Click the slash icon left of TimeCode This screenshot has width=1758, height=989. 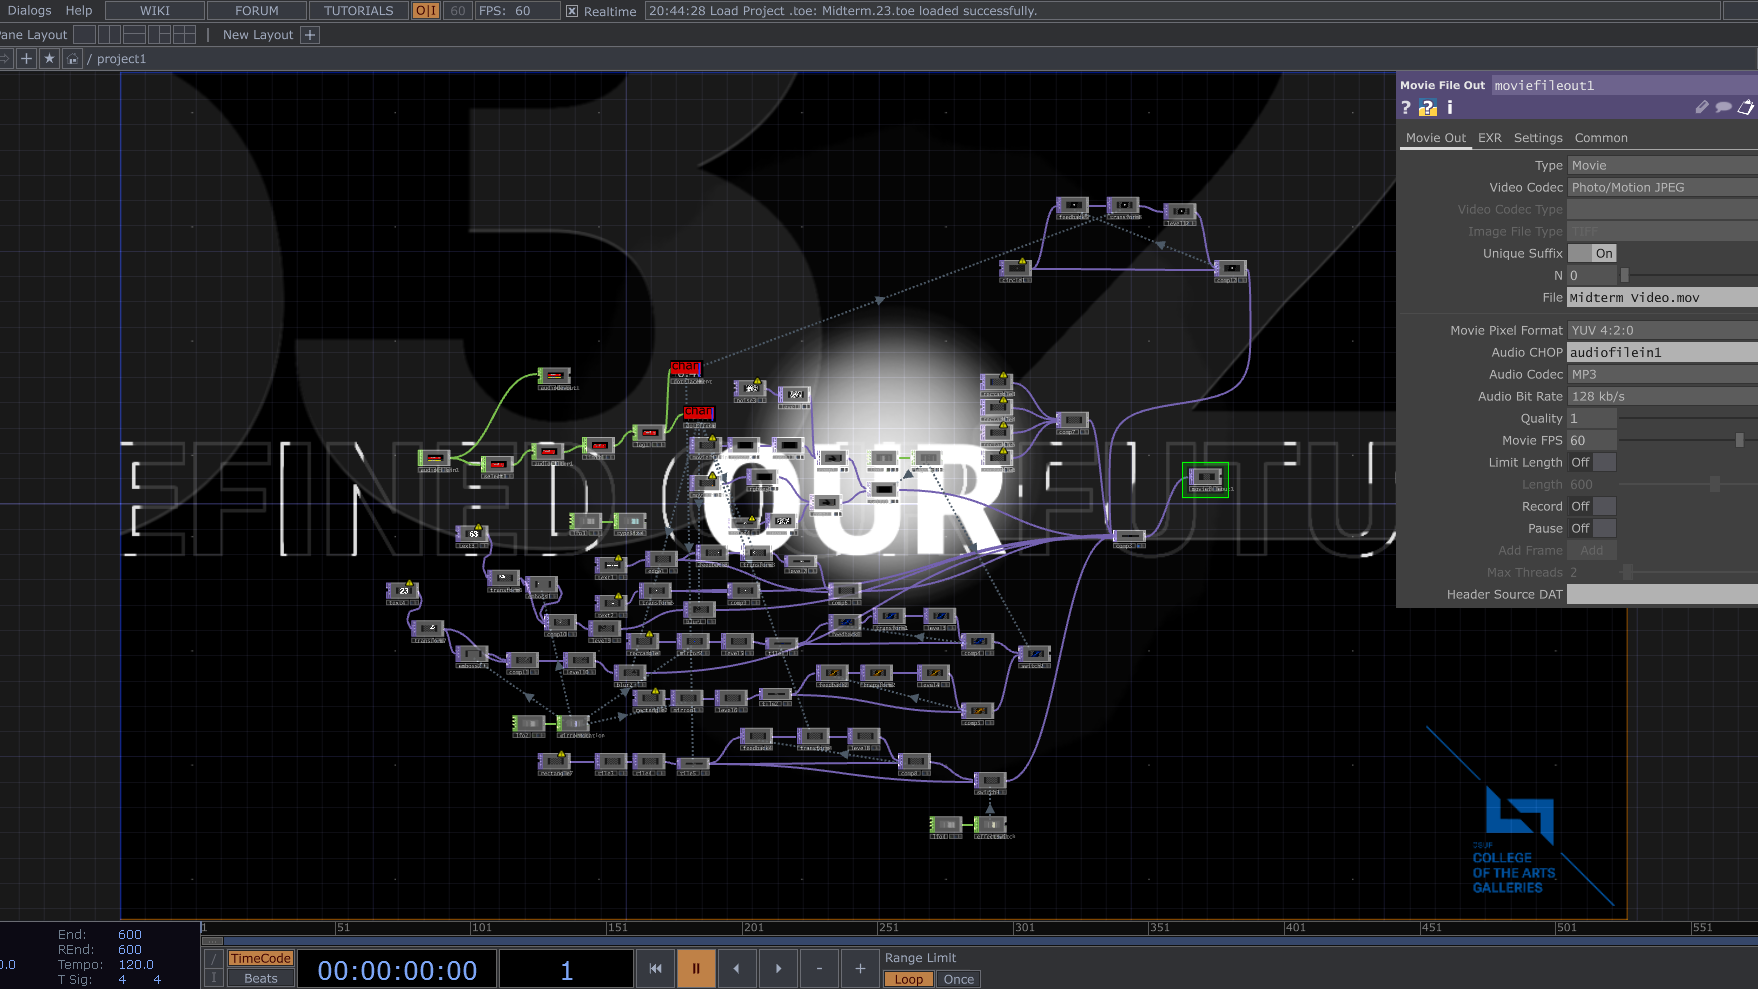[213, 958]
